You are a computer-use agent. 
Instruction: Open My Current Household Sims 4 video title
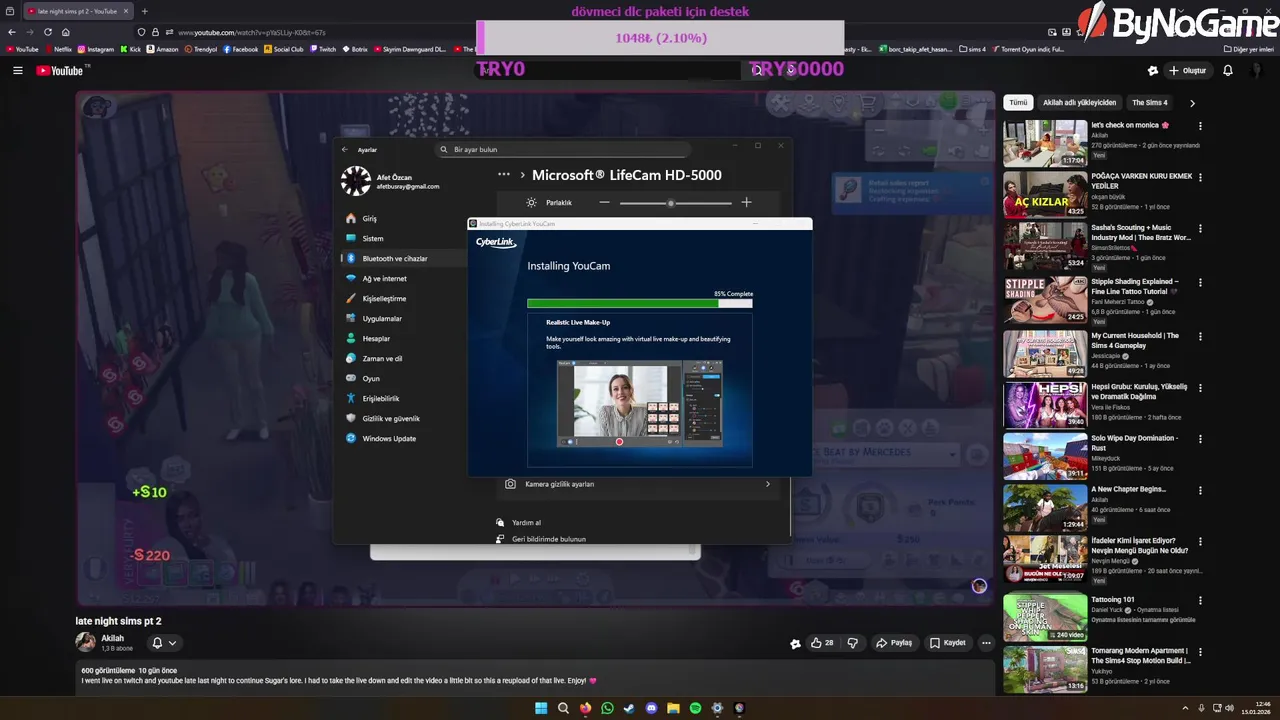(1135, 340)
